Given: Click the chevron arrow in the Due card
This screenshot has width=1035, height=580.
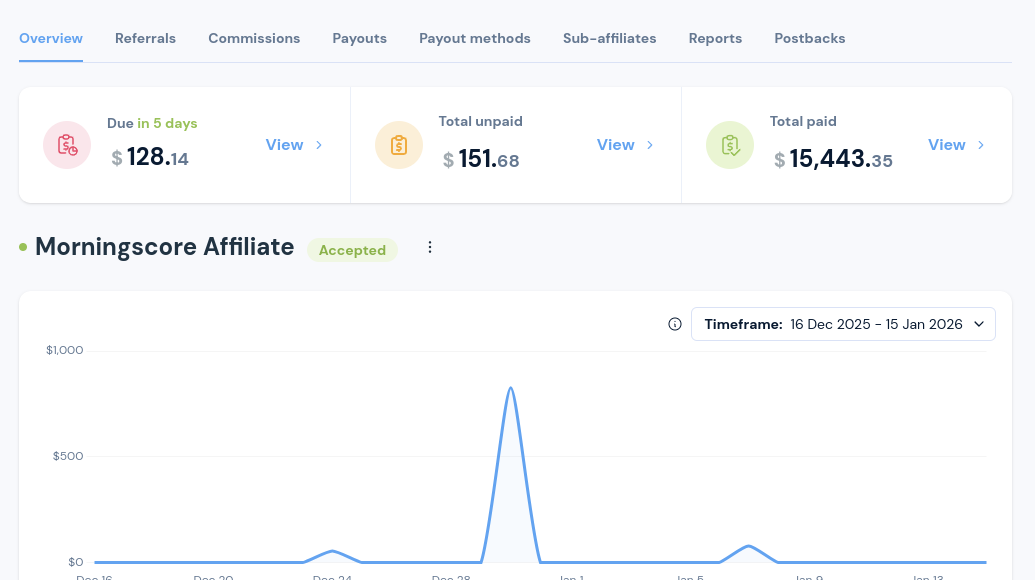Looking at the screenshot, I should (x=319, y=145).
